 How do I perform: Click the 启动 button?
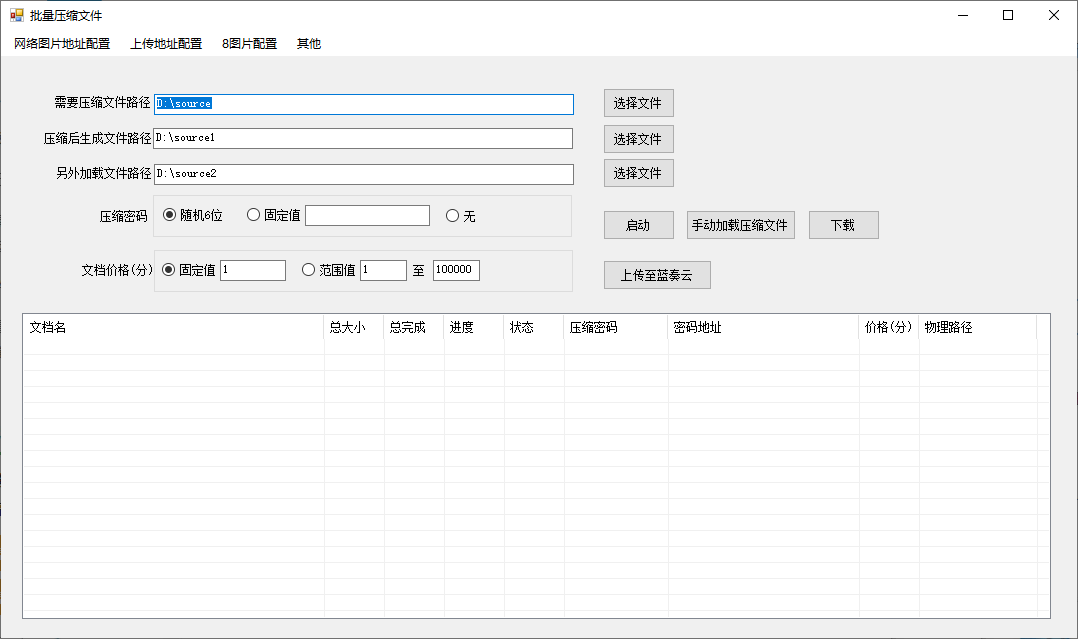tap(639, 225)
